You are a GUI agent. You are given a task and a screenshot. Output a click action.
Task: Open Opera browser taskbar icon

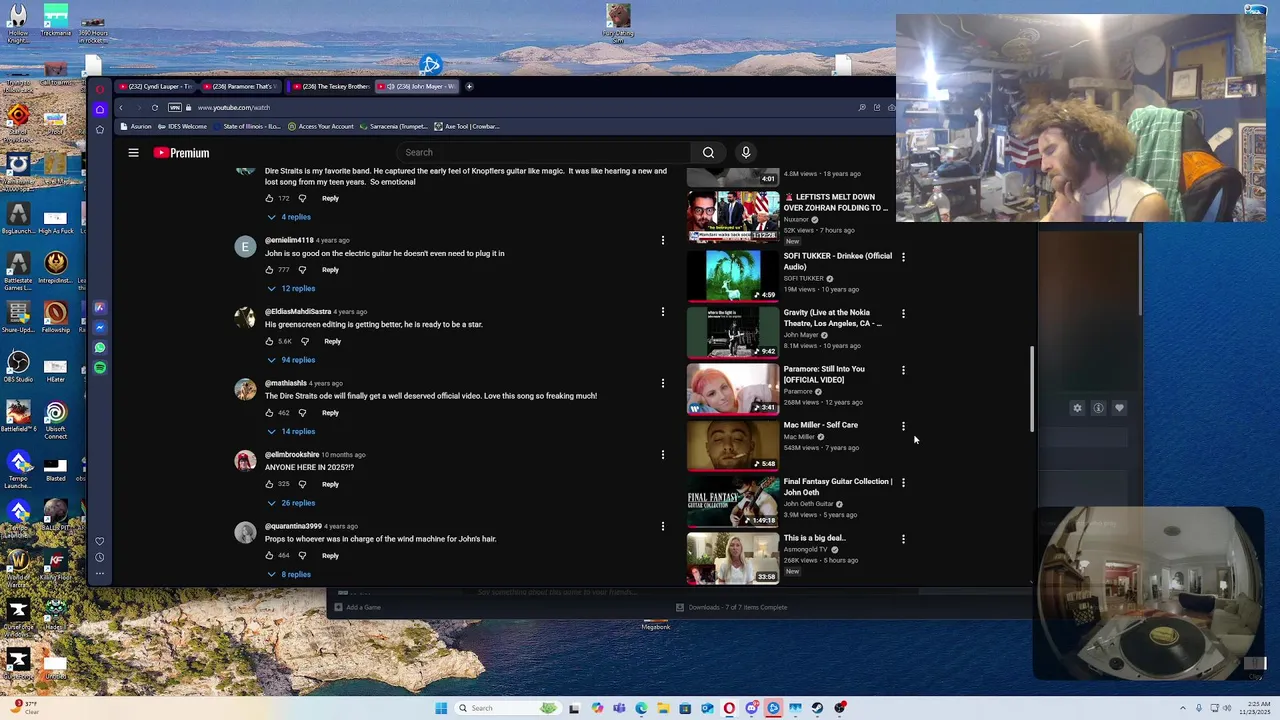pyautogui.click(x=729, y=708)
